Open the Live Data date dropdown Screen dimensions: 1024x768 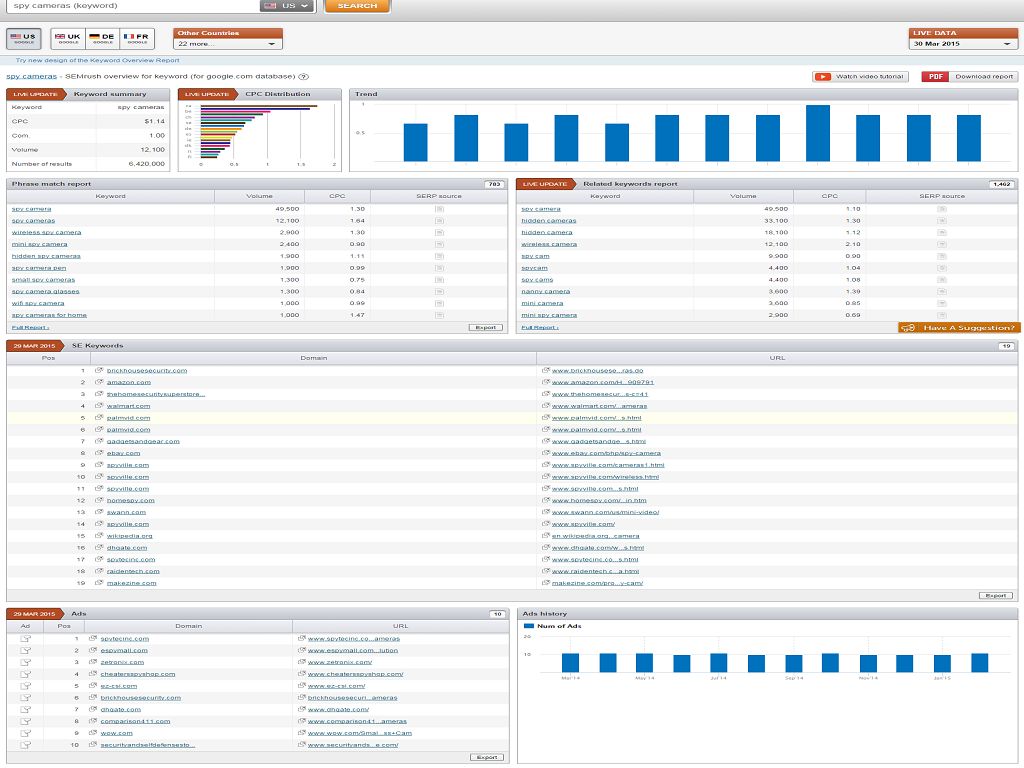pos(963,44)
